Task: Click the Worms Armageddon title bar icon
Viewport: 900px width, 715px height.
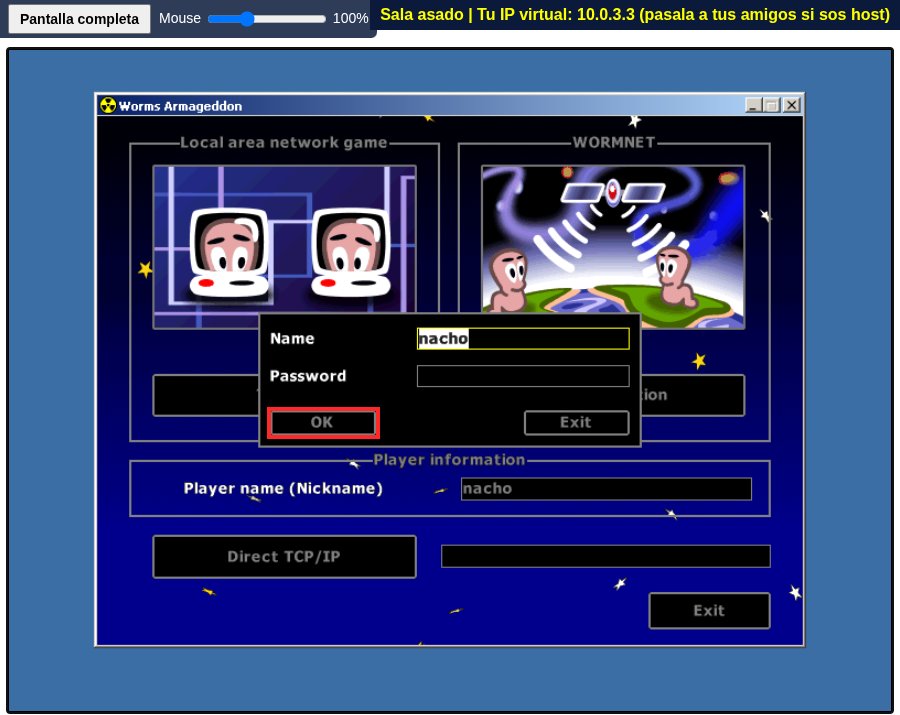Action: click(x=108, y=106)
